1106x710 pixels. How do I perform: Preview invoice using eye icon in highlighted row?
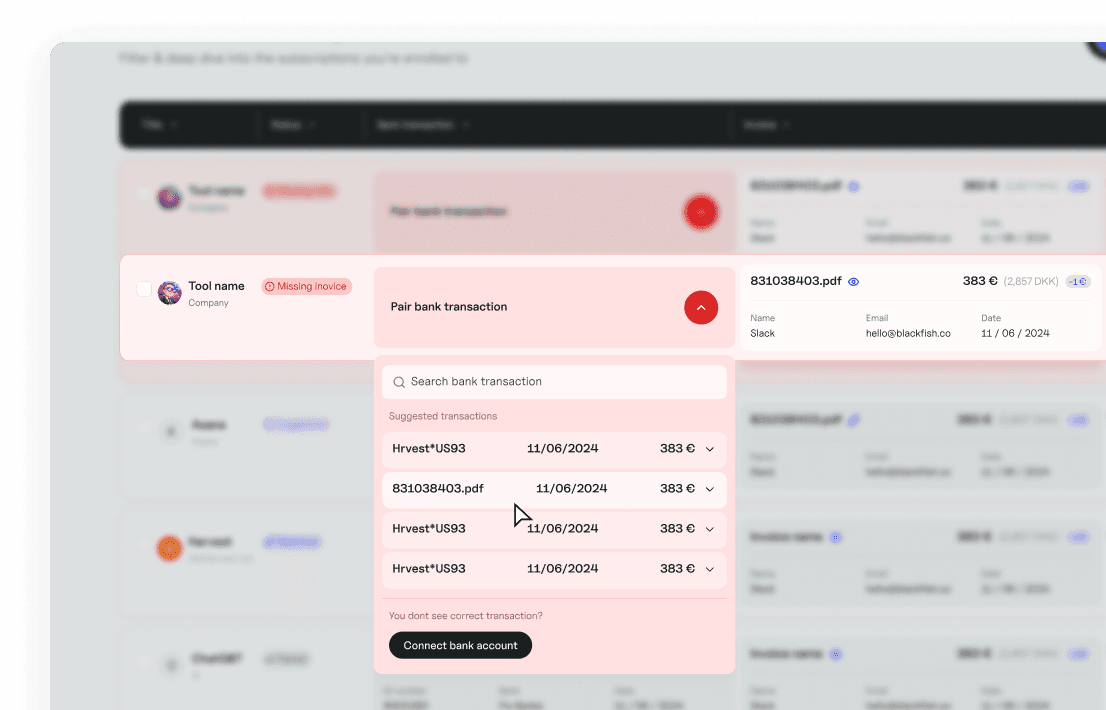pyautogui.click(x=853, y=282)
